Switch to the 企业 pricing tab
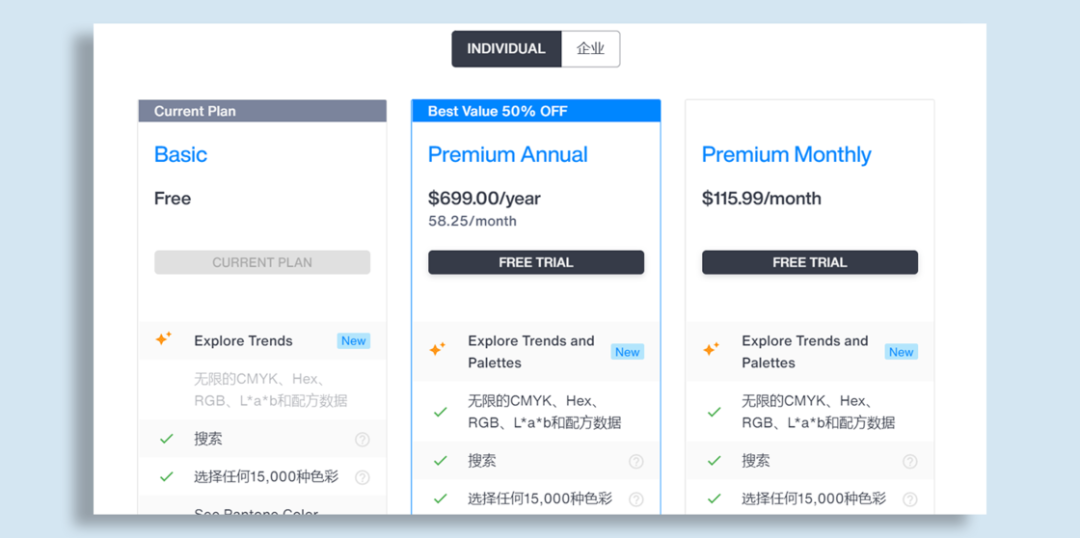Screen dimensions: 1080x538 pos(590,49)
